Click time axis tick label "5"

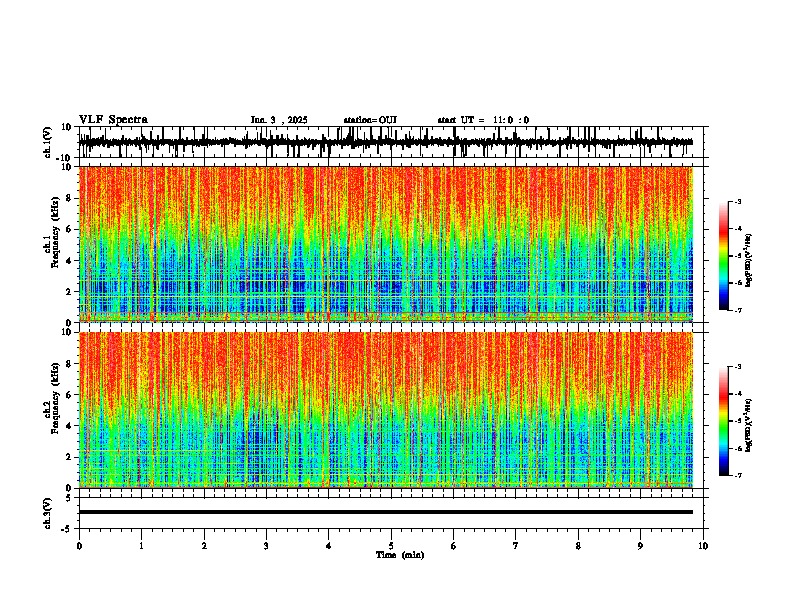coord(391,546)
